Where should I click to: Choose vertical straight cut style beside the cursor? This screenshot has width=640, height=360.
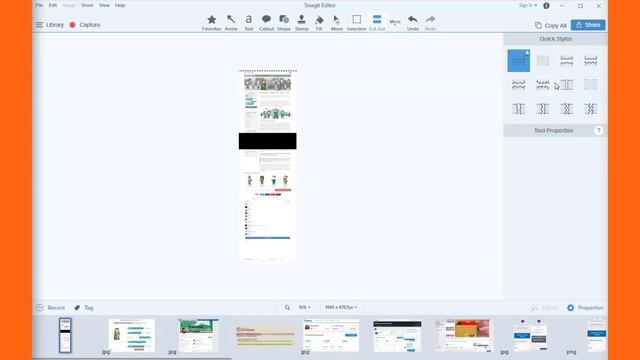[x=567, y=85]
